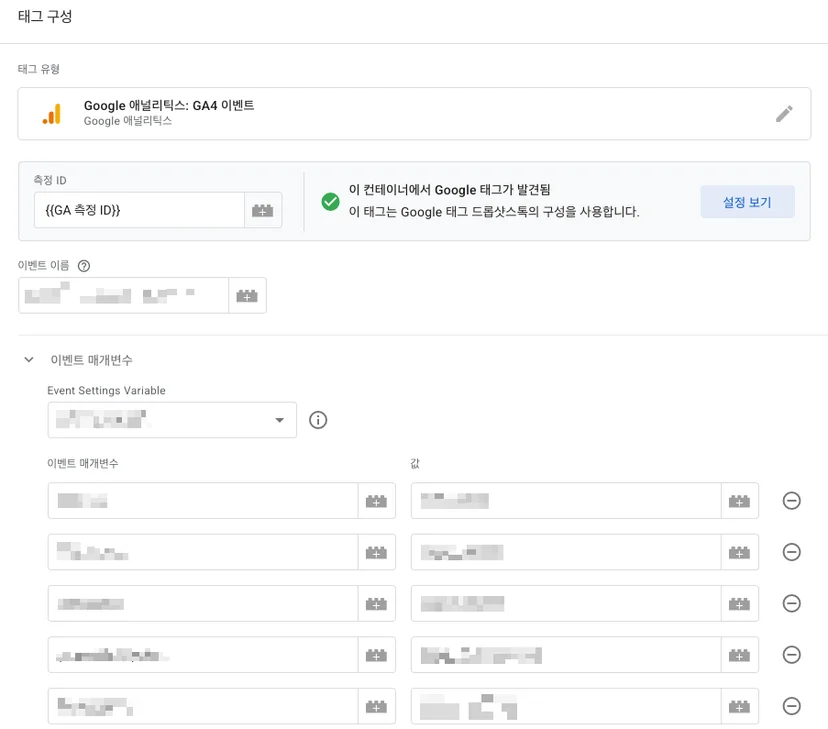The height and width of the screenshot is (729, 828).
Task: Insert variable in fifth parameter name field
Action: (x=377, y=706)
